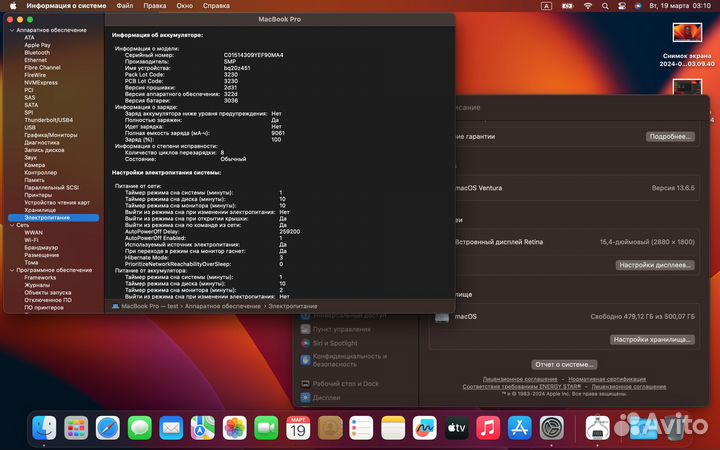Select Брандмауэр under the Сеть section
Image resolution: width=720 pixels, height=450 pixels.
(41, 248)
